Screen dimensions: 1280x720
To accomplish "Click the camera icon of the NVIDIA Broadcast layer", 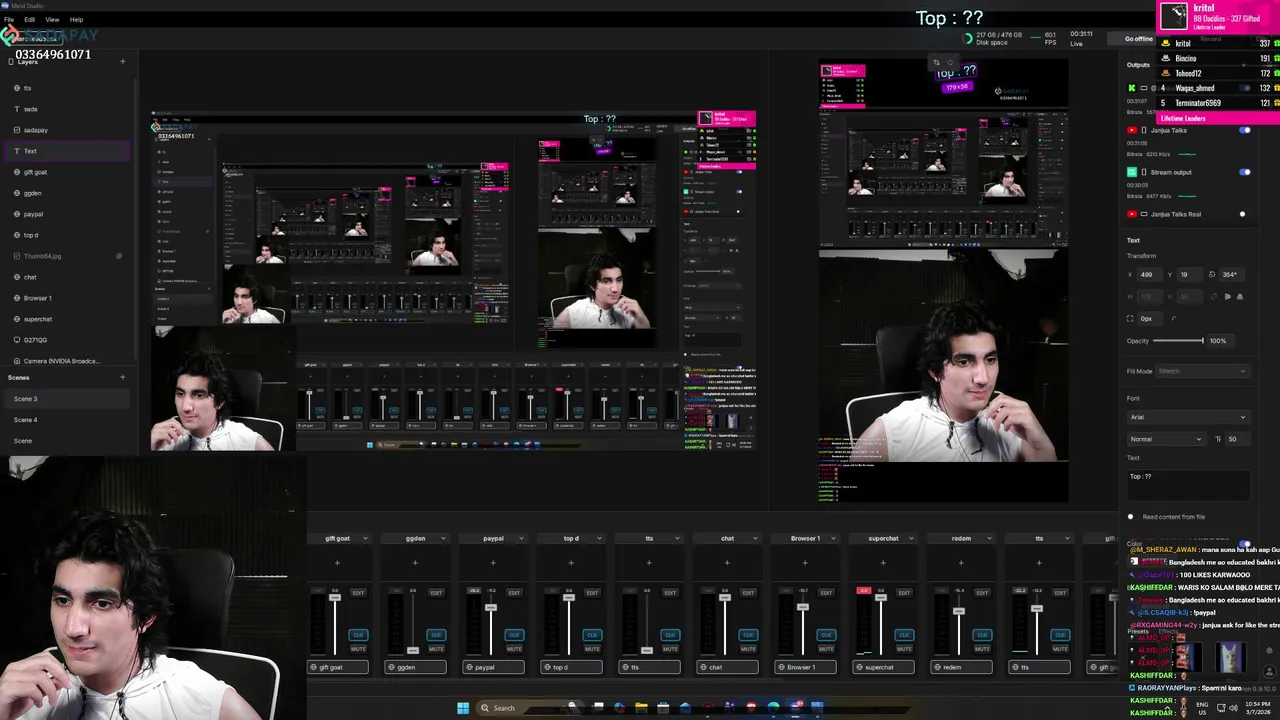I will coord(16,361).
